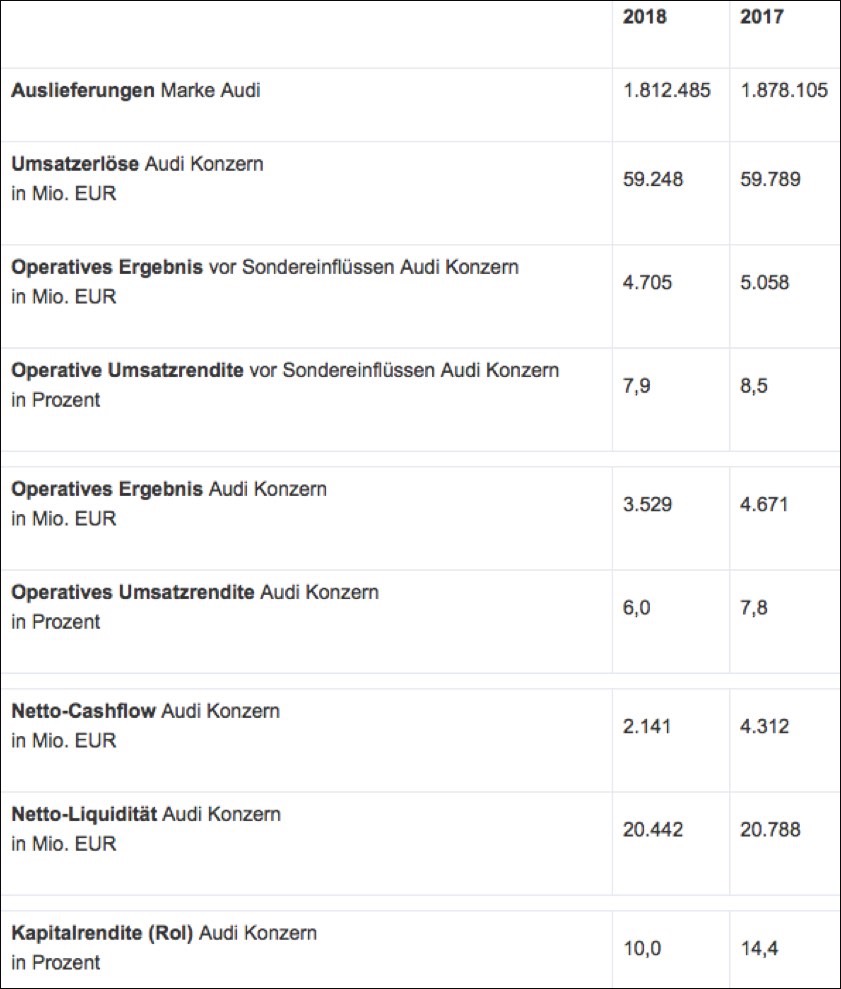
Task: Click the 59.248 revenue value
Action: coord(652,180)
